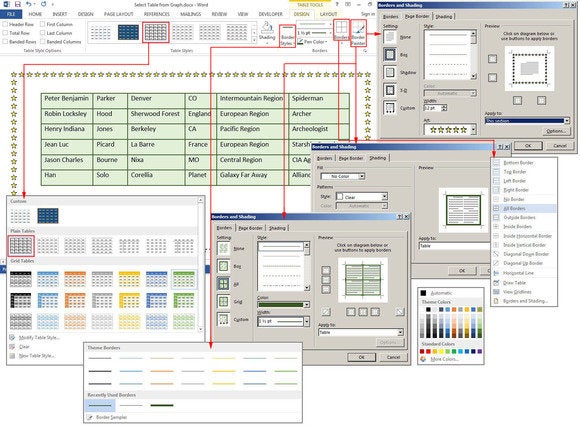Select Box setting in Page Border dialog
580x426 pixels.
(390, 54)
